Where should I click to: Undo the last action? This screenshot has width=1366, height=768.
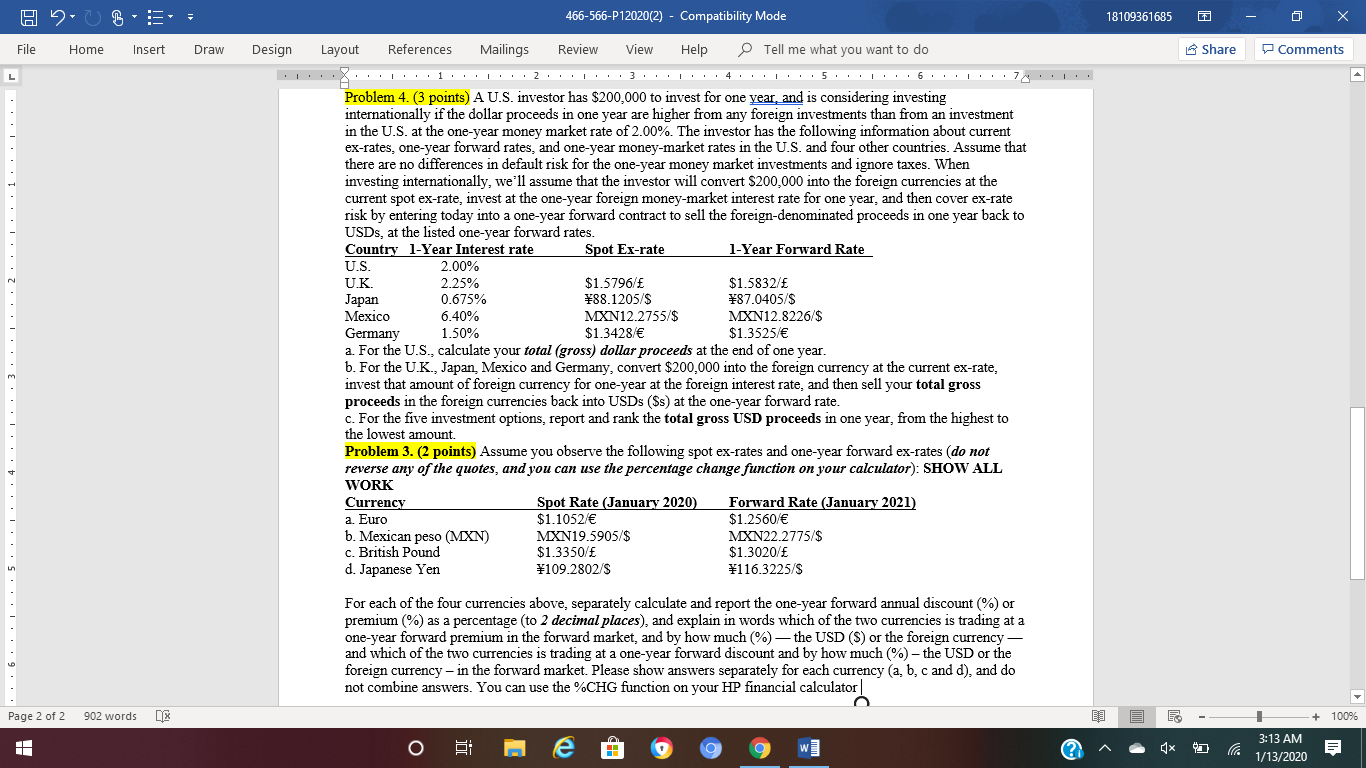[57, 16]
